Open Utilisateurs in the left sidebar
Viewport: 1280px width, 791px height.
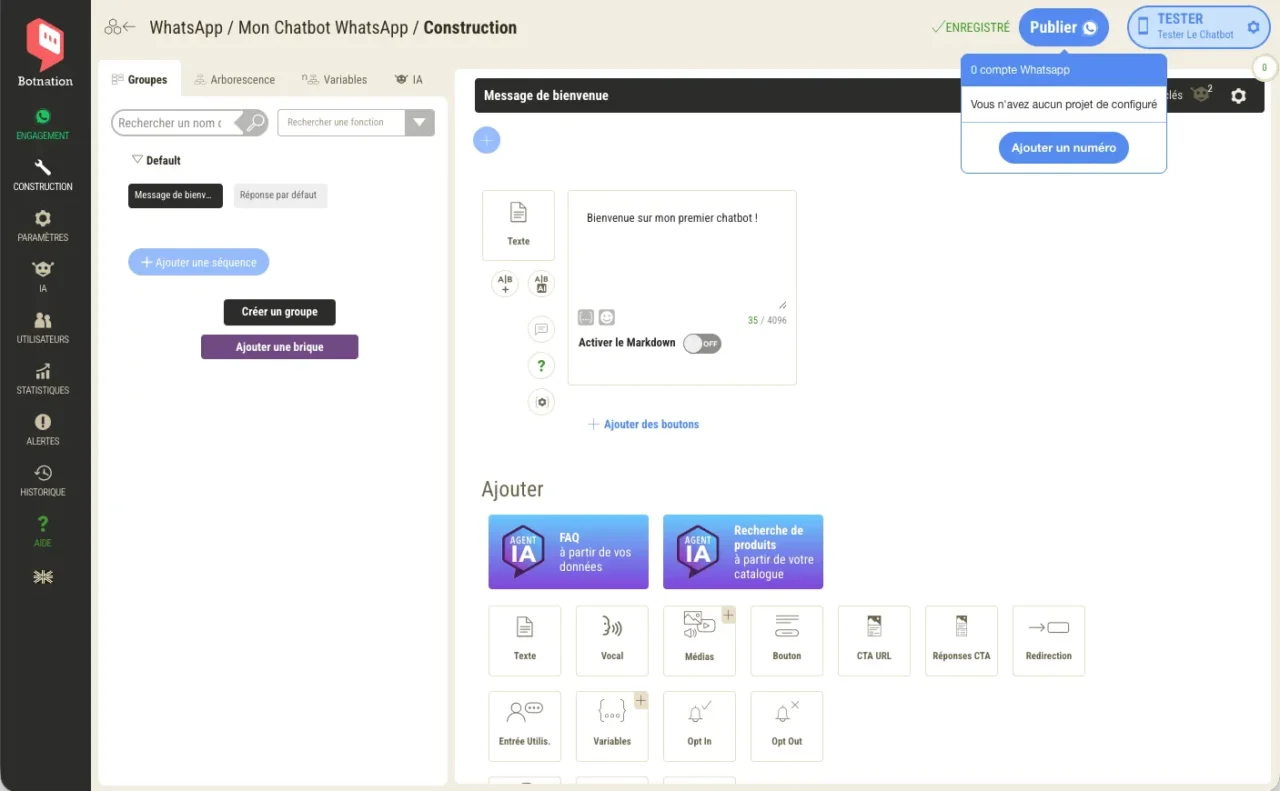(43, 328)
